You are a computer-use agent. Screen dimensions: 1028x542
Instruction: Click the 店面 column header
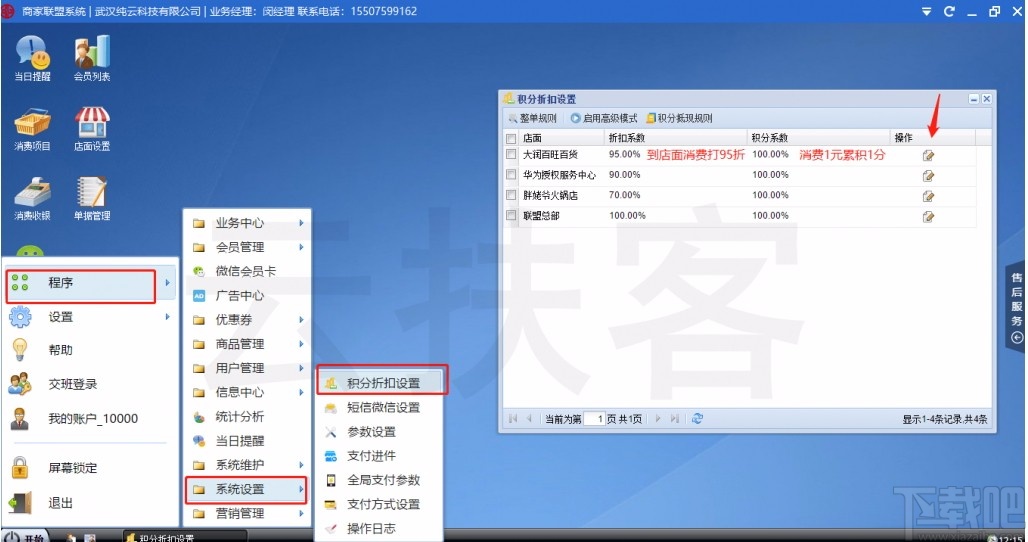(x=561, y=138)
